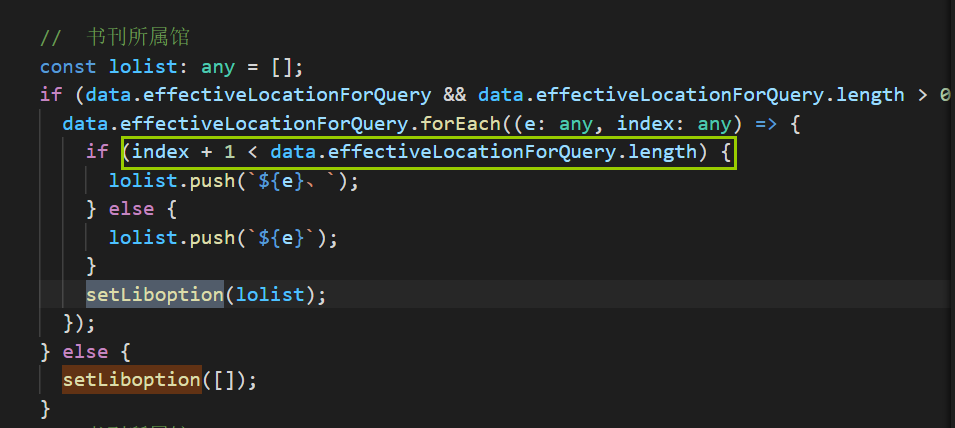Click '.length > 0' on the outer if line
Screen dimensions: 955x428
tap(890, 95)
